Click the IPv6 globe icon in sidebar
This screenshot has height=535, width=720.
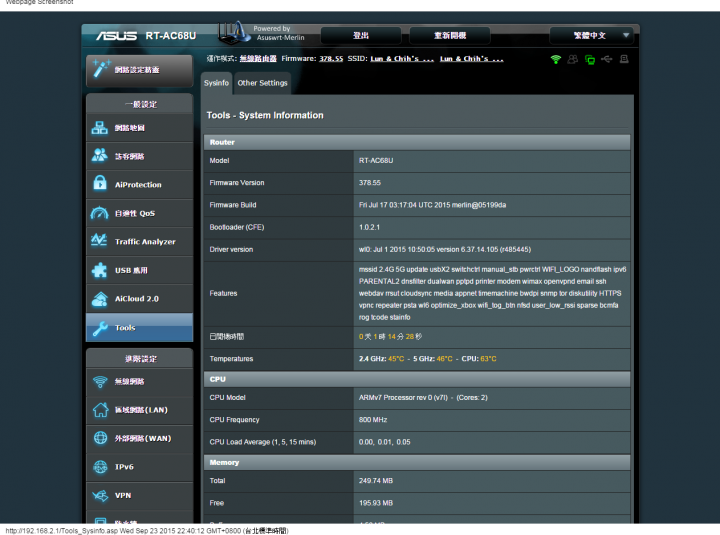point(100,467)
